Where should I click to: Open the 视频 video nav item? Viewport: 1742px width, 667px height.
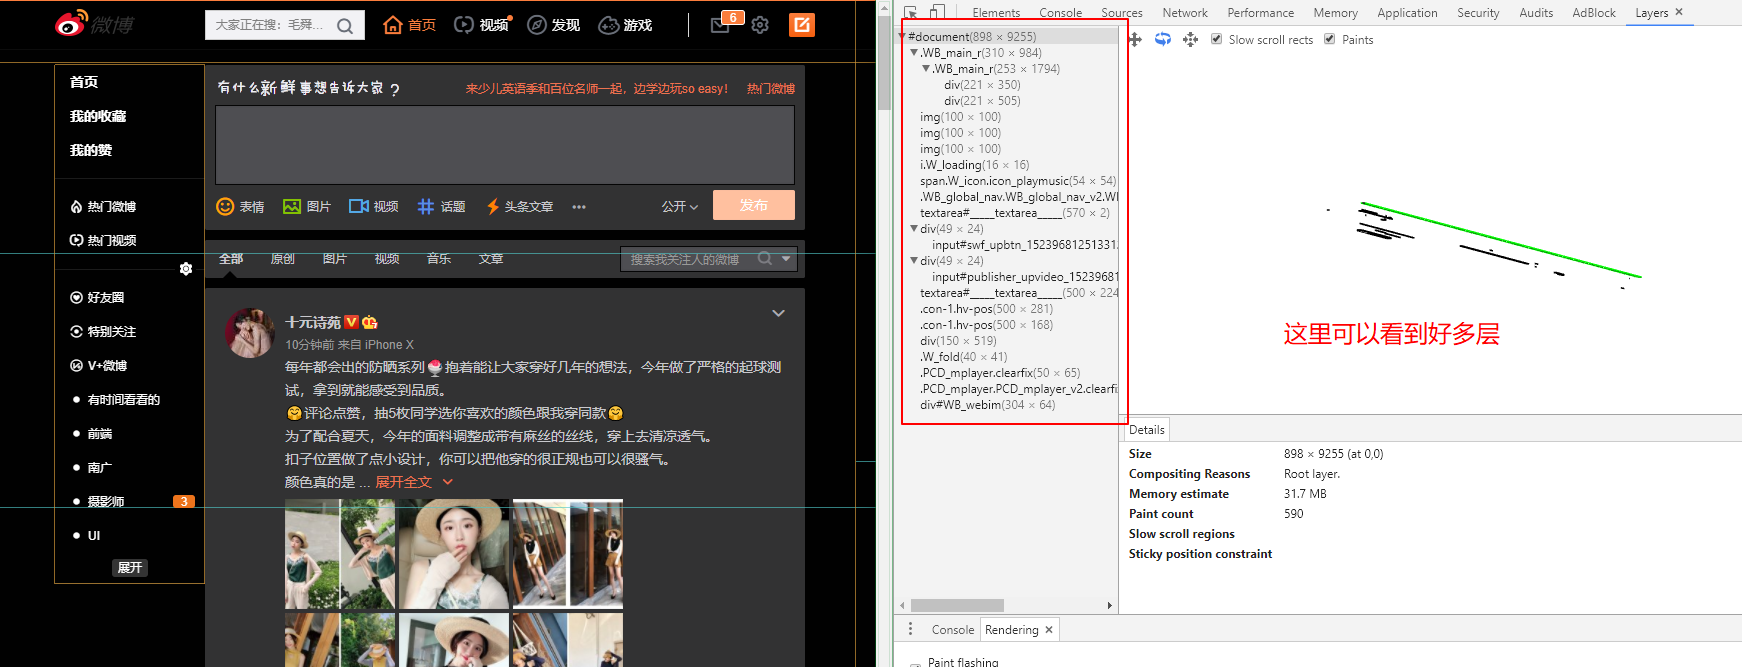tap(482, 25)
